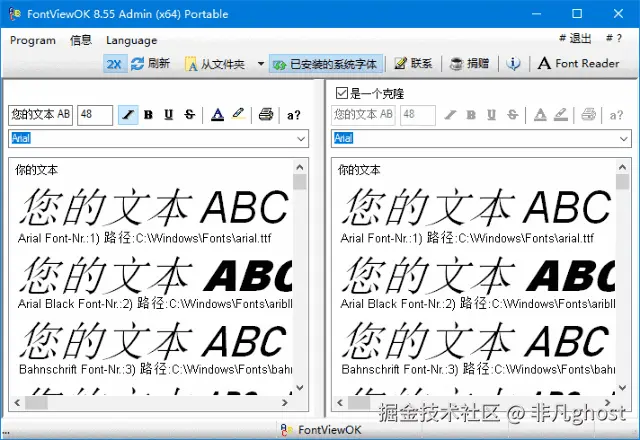Click disabled strikethrough icon in right panel

(512, 115)
